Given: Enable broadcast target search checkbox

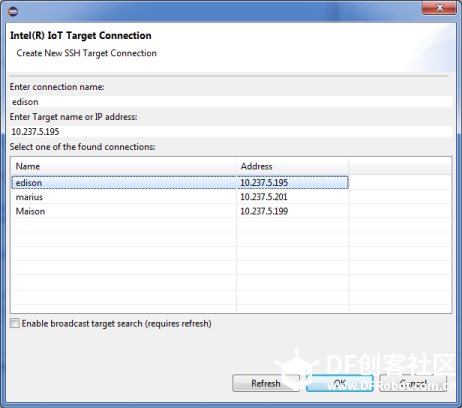Looking at the screenshot, I should tap(15, 323).
